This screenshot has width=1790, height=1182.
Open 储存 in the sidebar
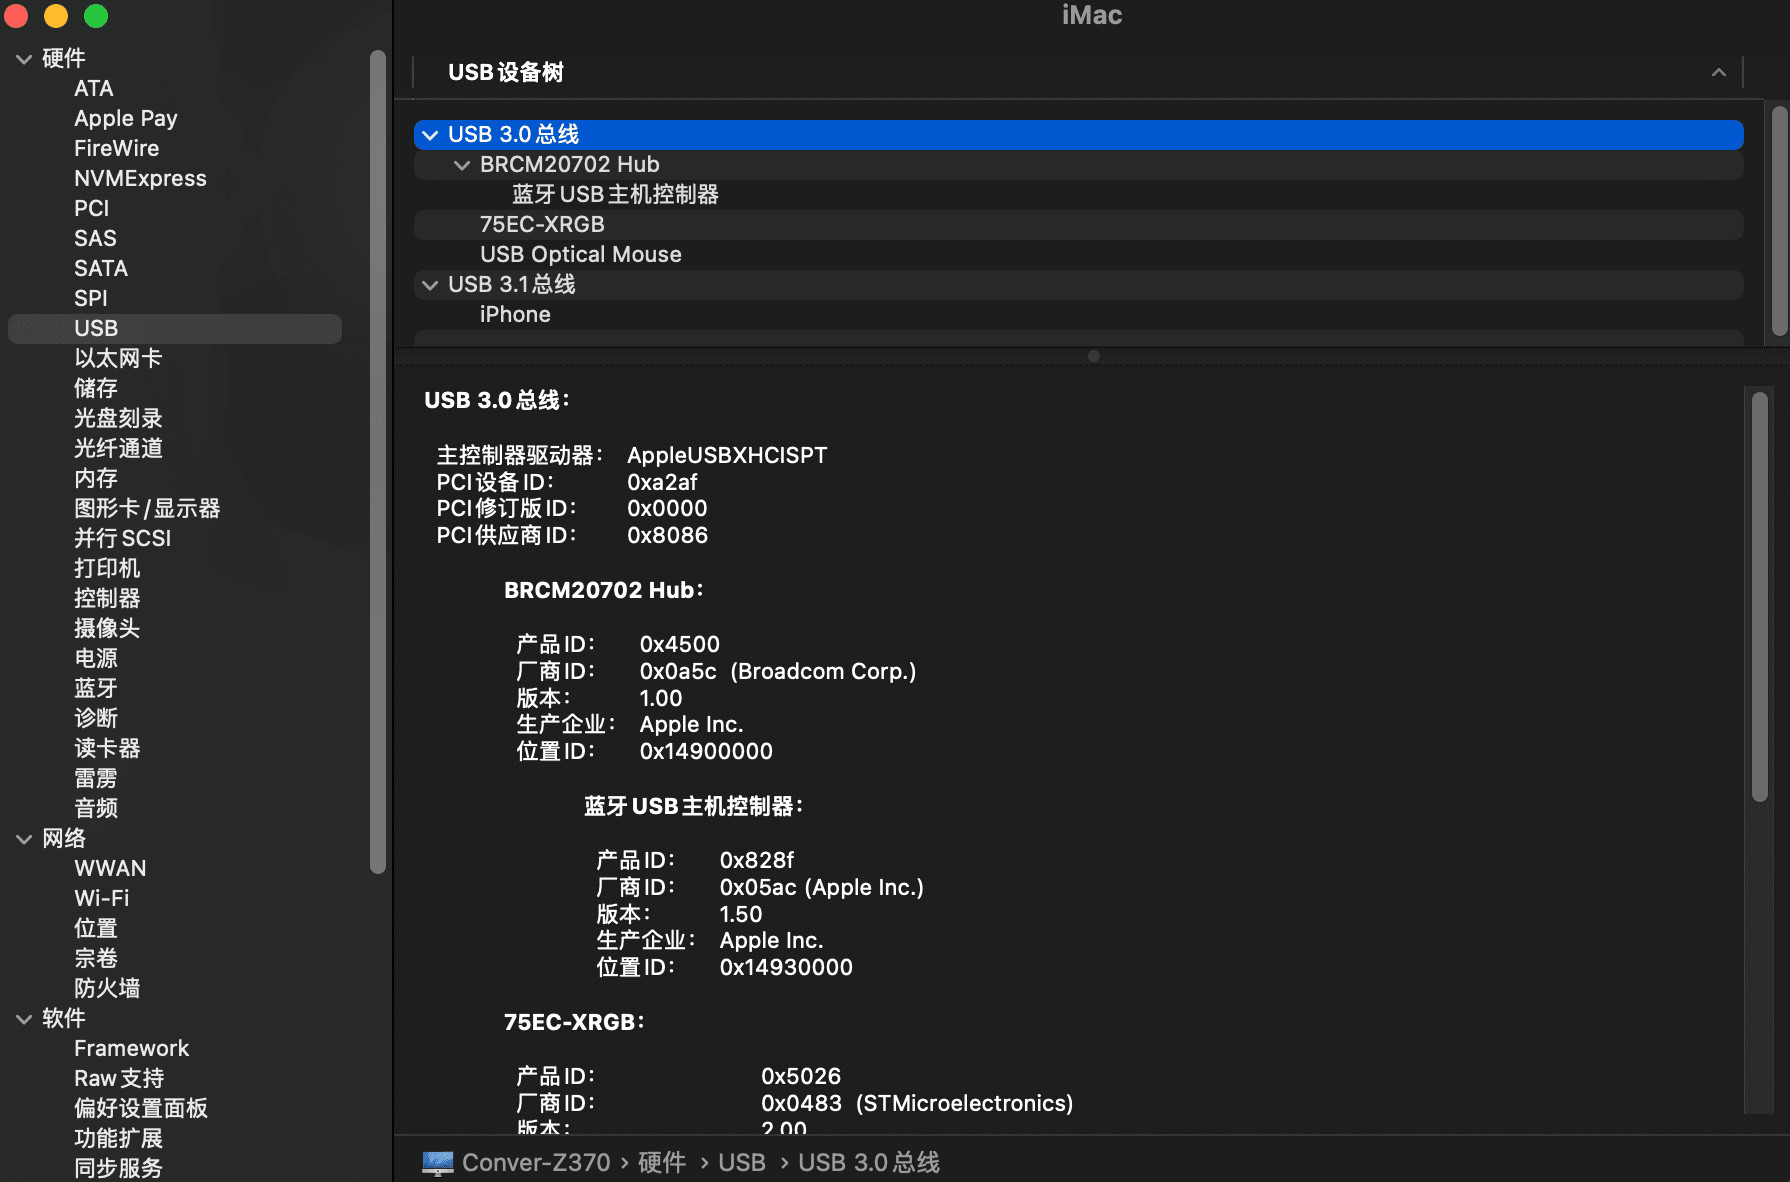(96, 388)
